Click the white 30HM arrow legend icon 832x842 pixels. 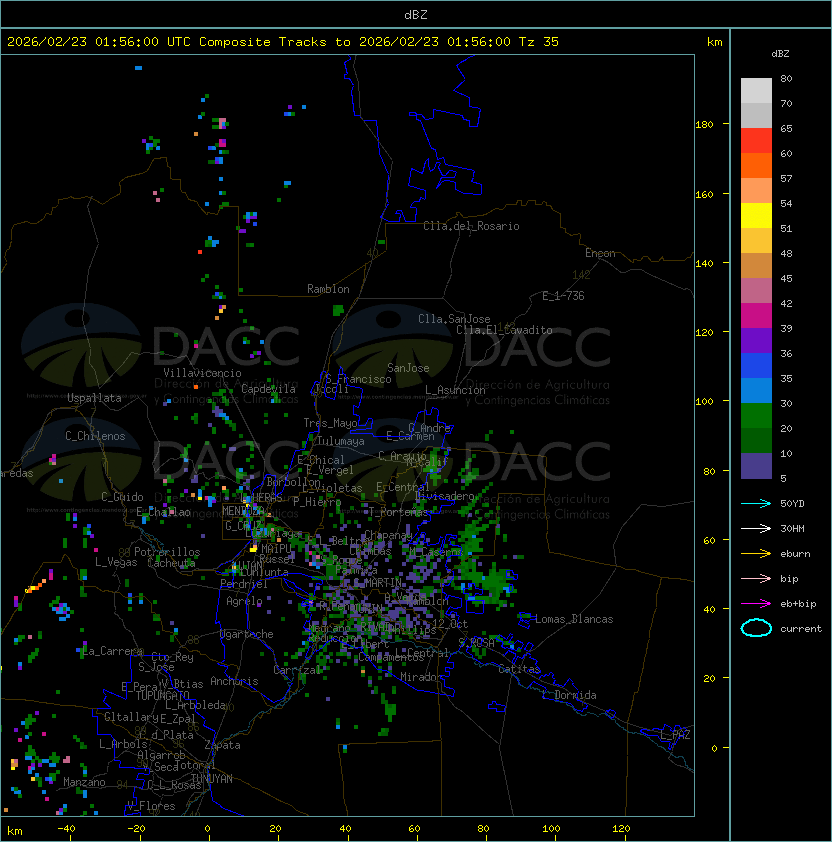click(756, 528)
